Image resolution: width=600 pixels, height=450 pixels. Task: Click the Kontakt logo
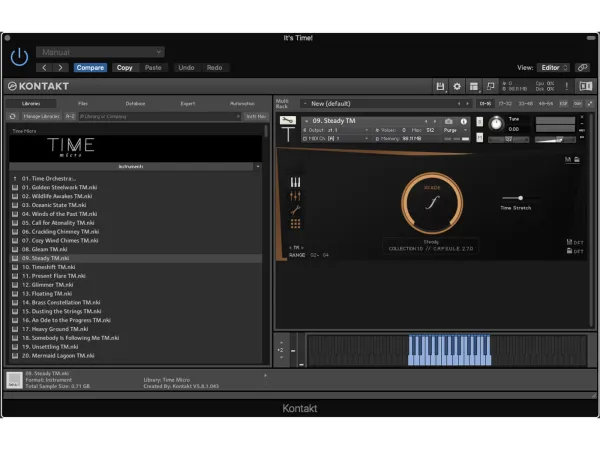(39, 86)
